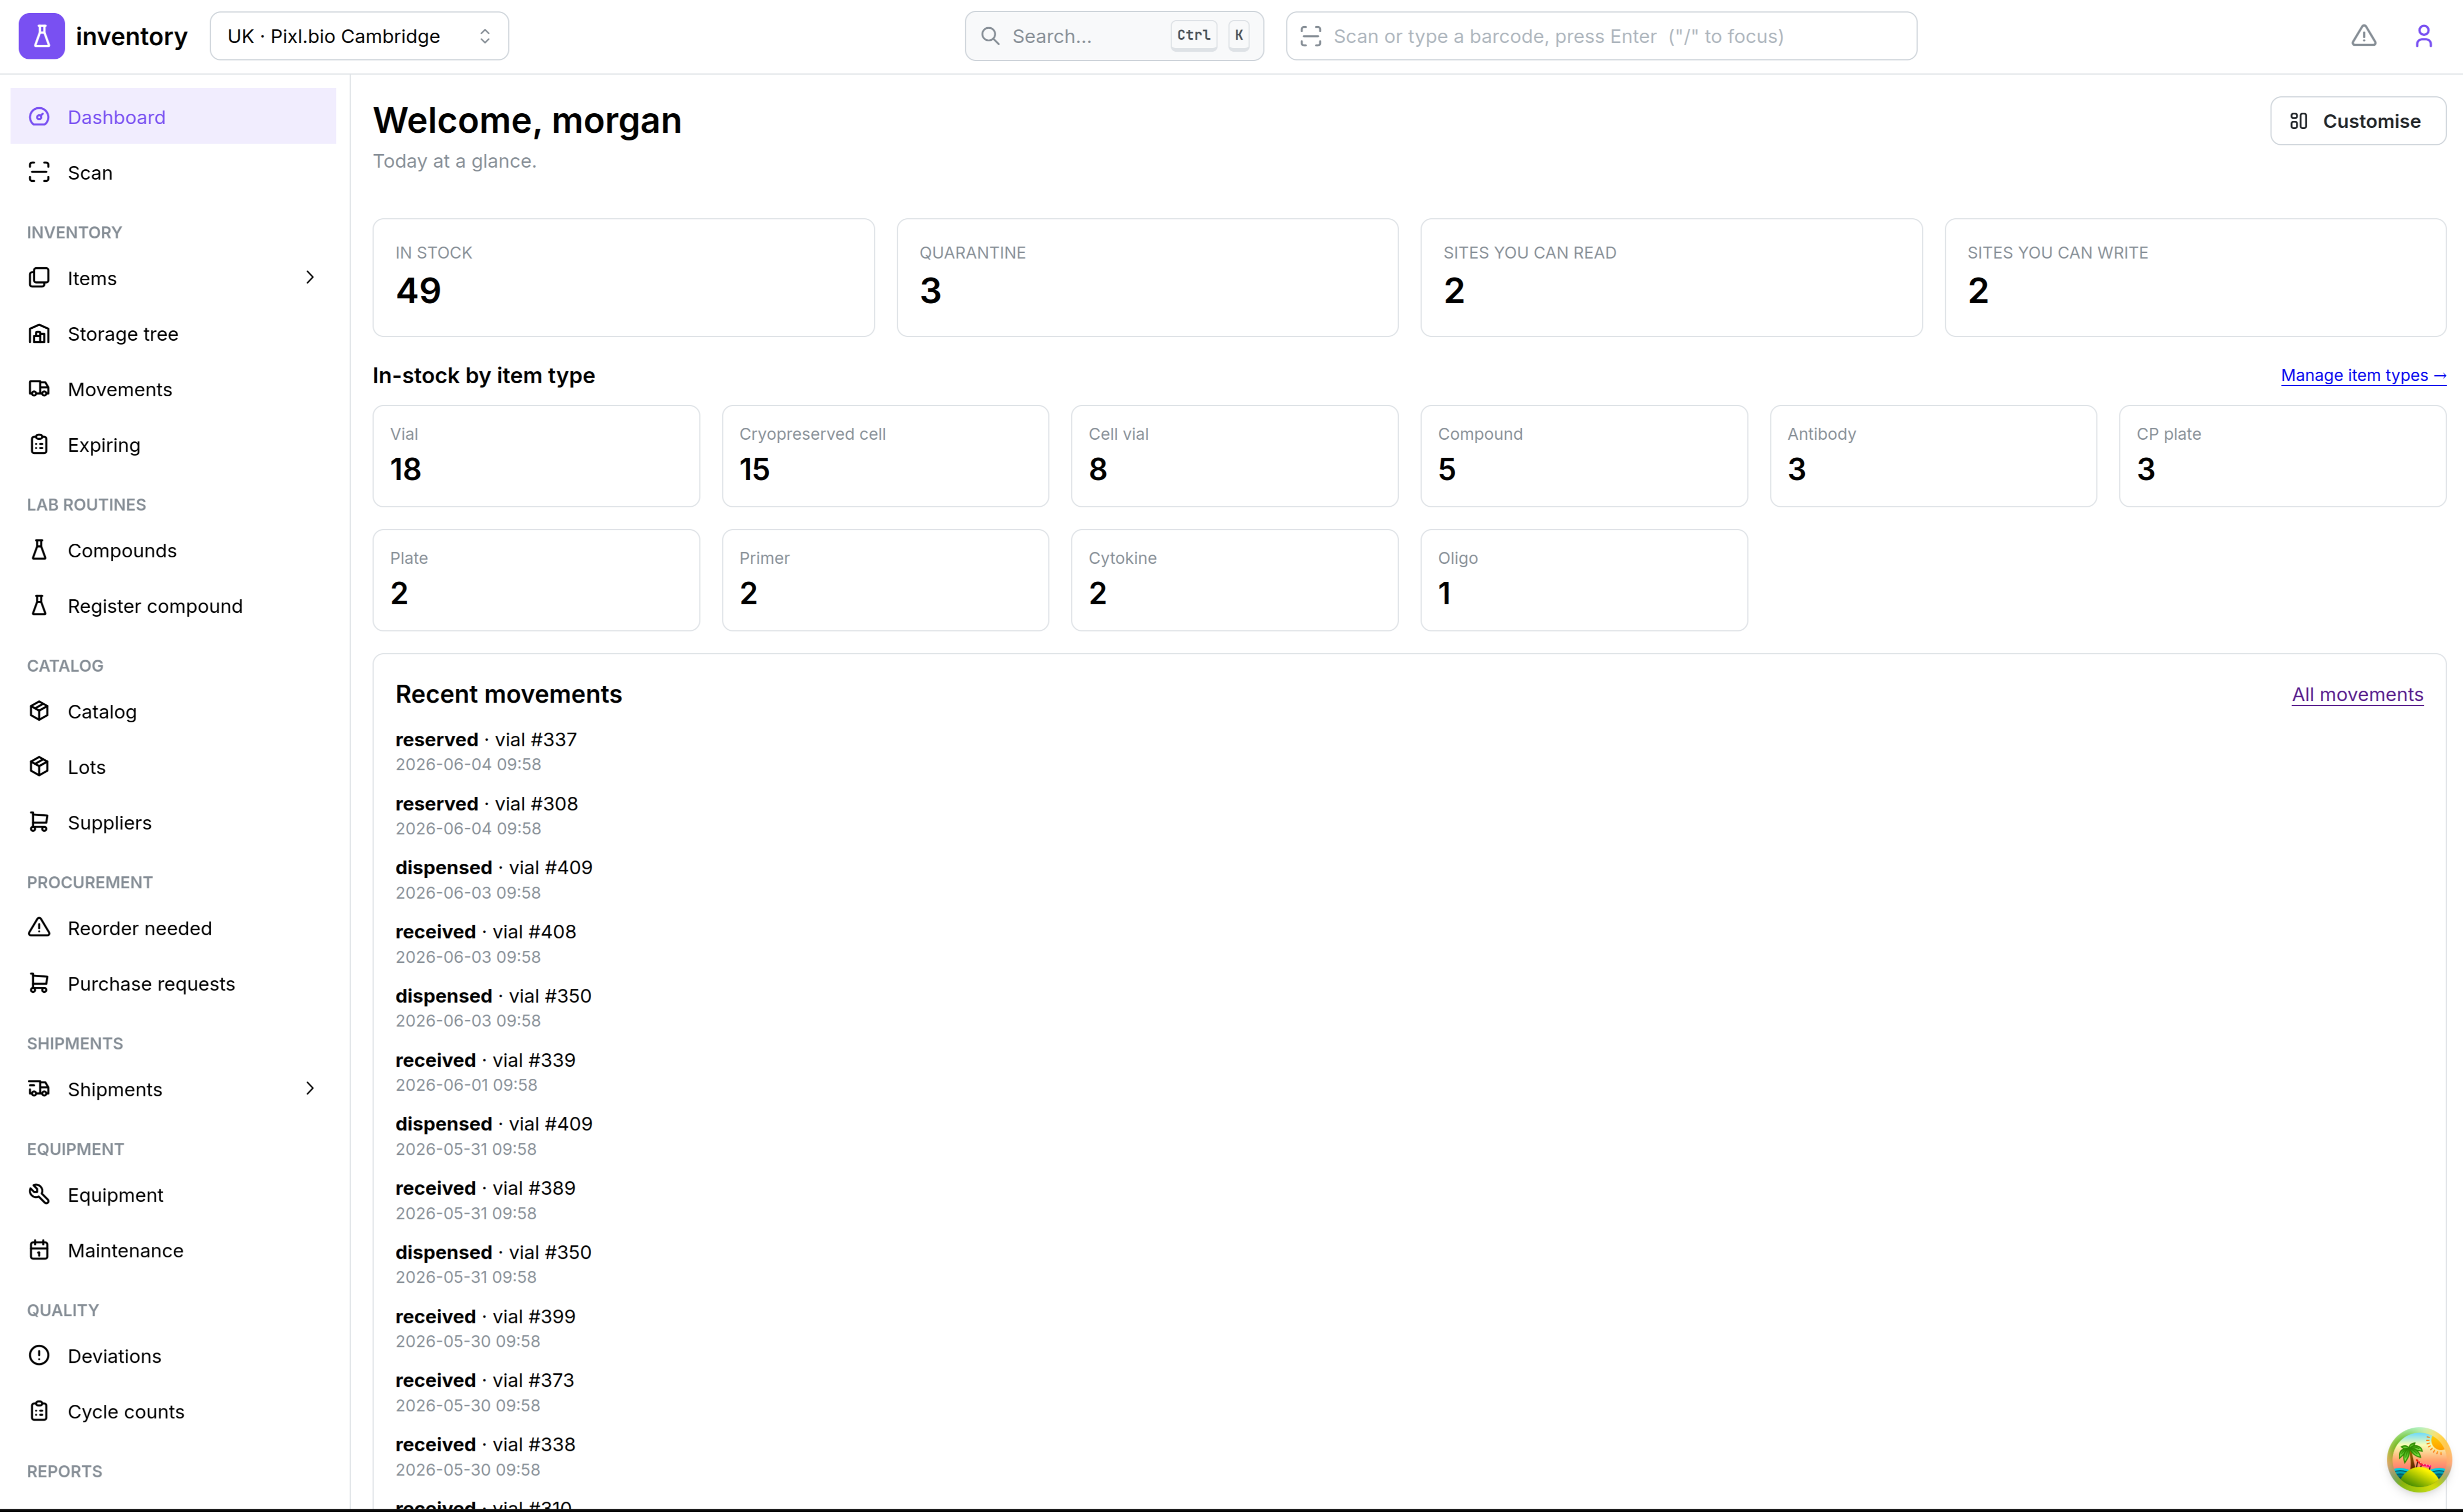The image size is (2463, 1512).
Task: Open the Expiring page
Action: coord(173,444)
